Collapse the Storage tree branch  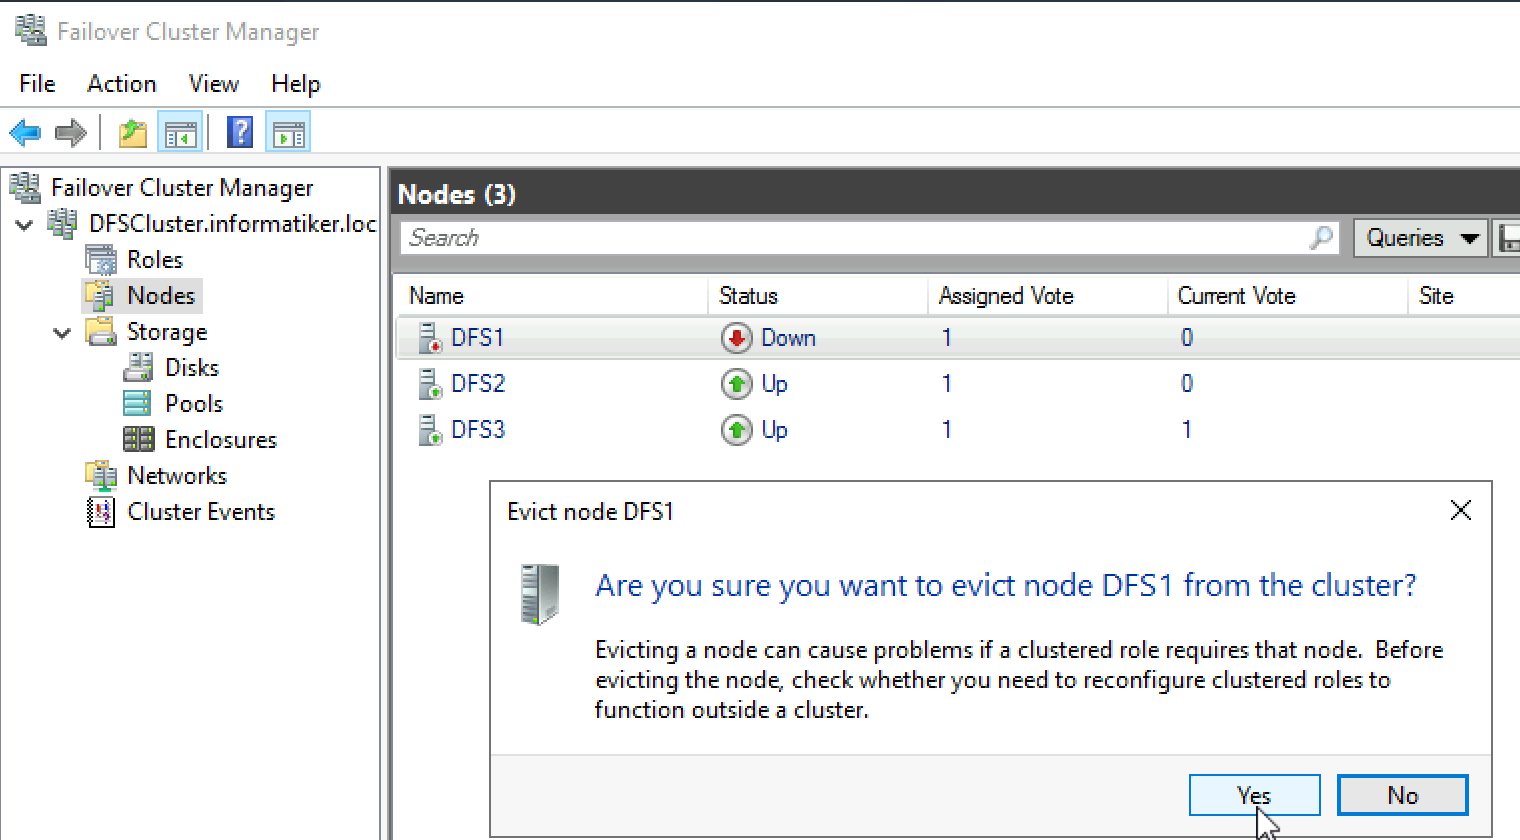click(62, 331)
